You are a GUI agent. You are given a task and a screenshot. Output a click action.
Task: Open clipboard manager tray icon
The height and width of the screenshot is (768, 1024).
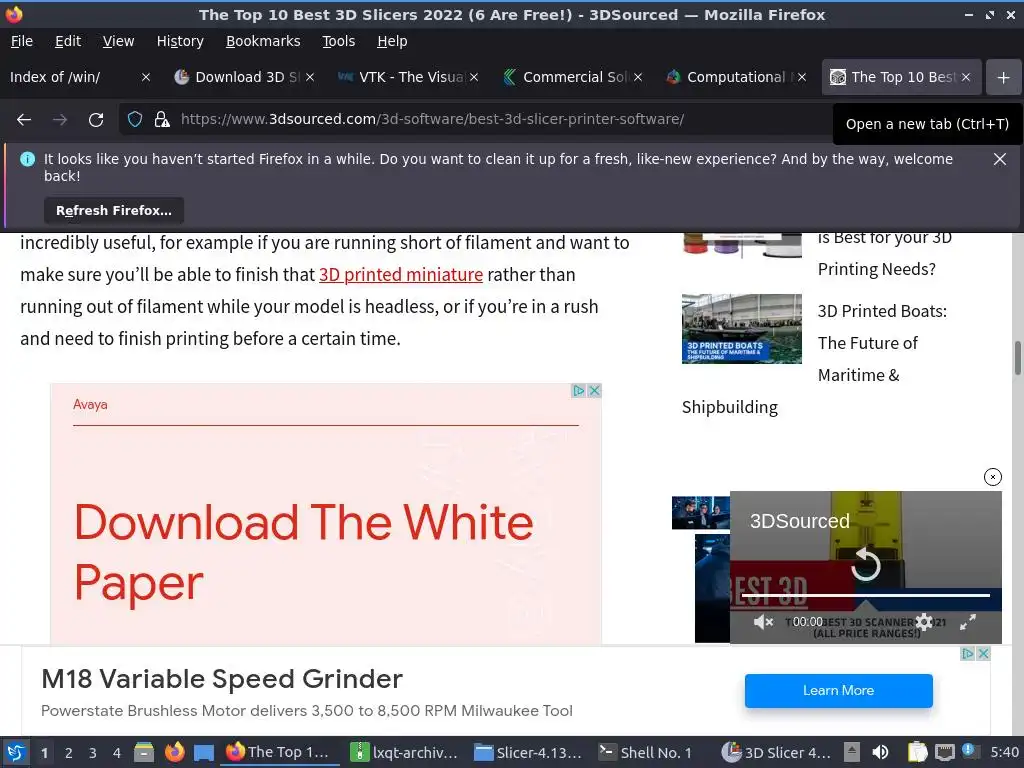coord(917,752)
